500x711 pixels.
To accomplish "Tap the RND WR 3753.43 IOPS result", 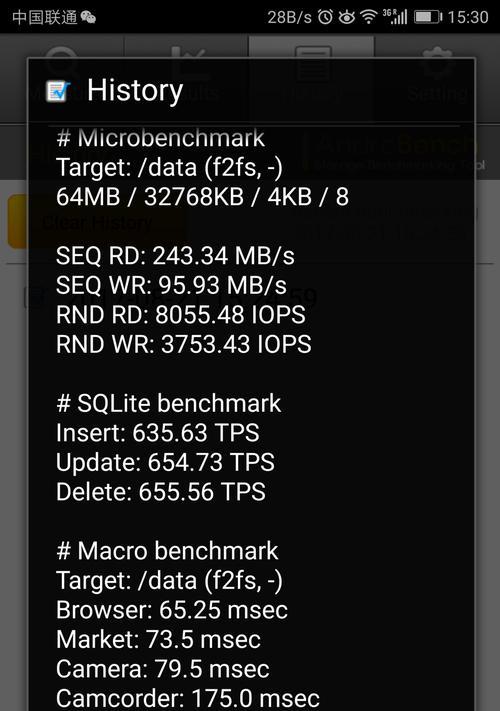I will point(184,345).
